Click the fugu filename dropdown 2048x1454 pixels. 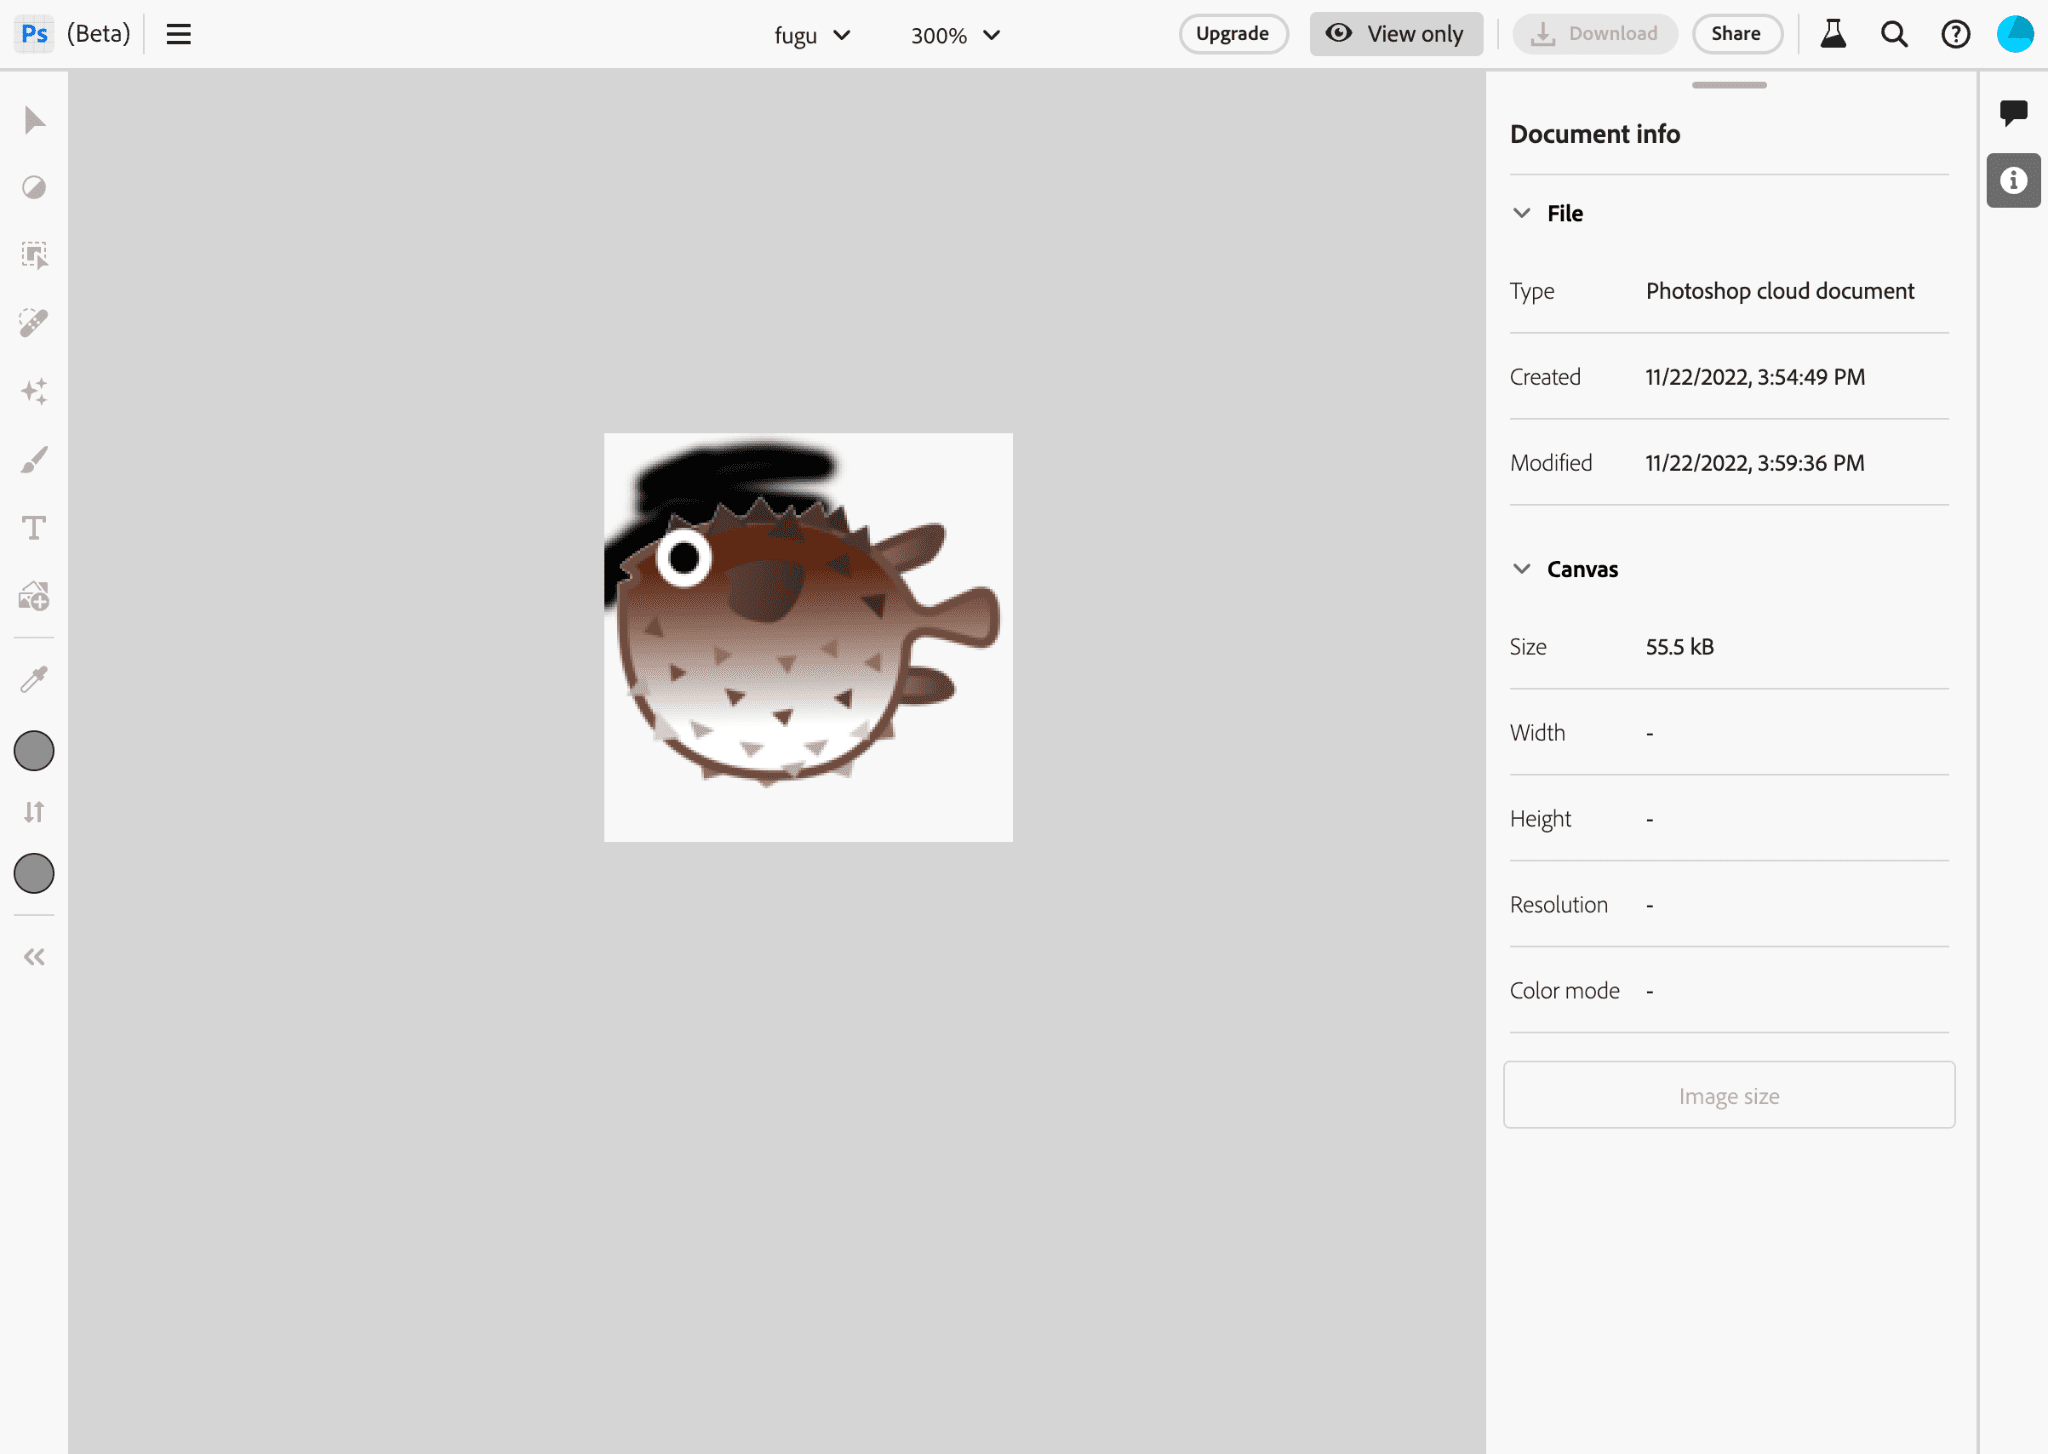click(810, 35)
